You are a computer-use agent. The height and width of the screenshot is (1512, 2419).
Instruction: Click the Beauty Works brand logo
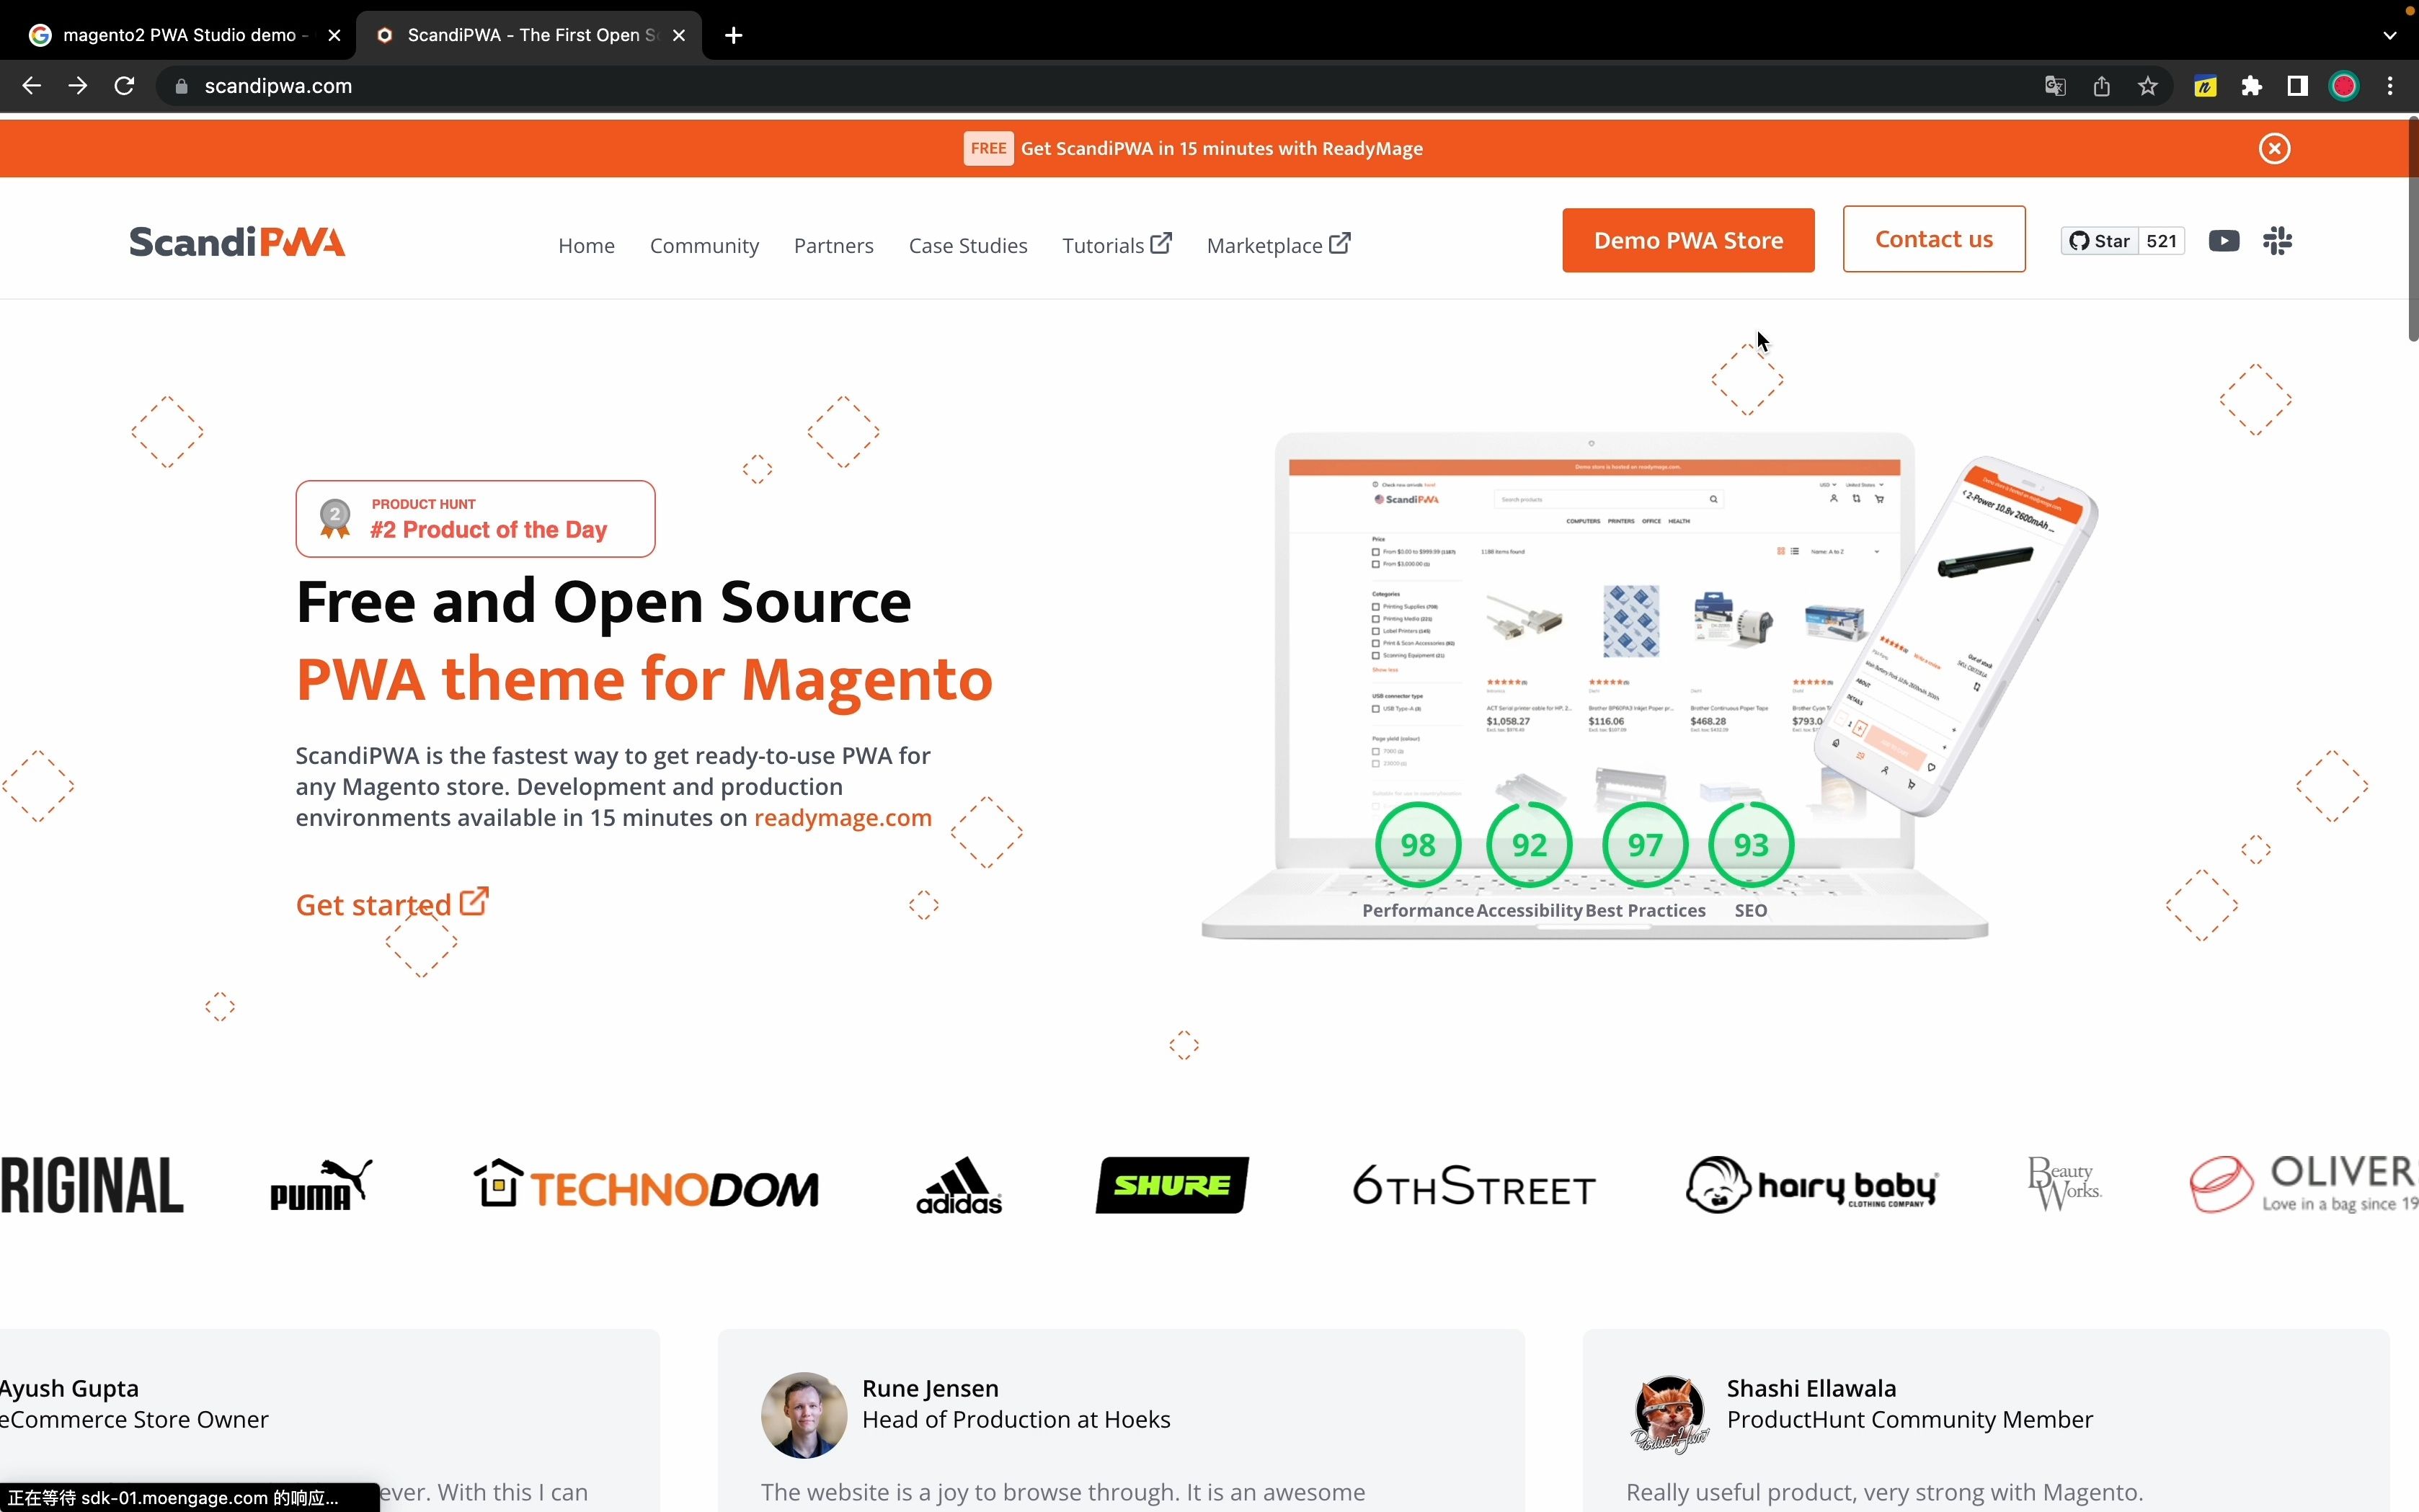click(2064, 1184)
